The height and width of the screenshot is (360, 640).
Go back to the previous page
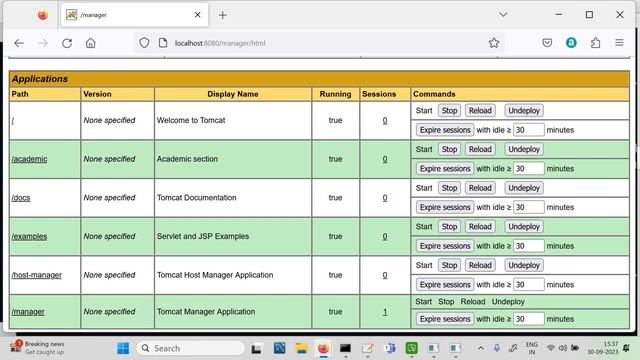[x=19, y=43]
